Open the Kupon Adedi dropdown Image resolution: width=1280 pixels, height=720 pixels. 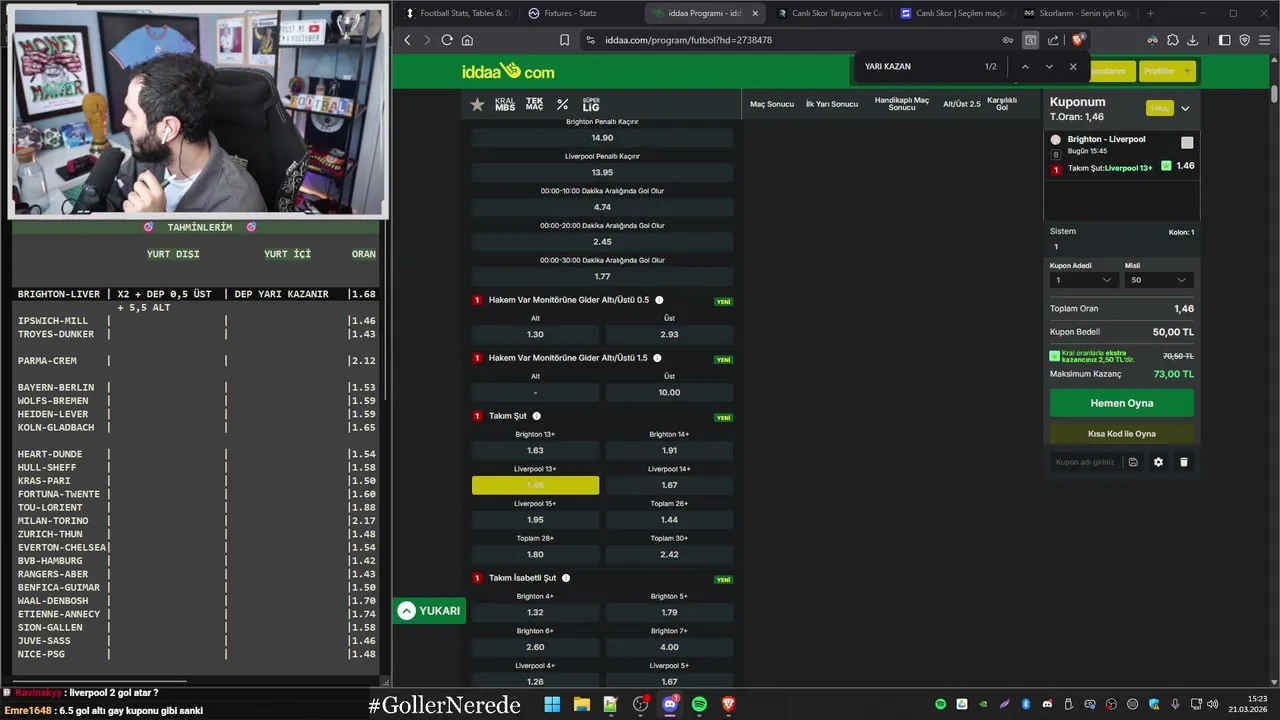[1083, 280]
